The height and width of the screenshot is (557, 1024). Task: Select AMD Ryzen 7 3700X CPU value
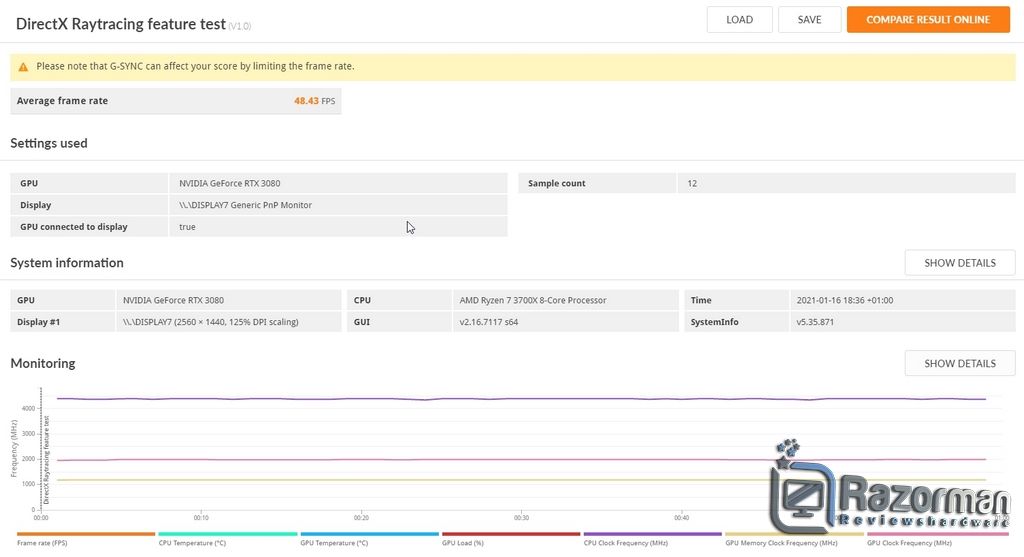point(533,300)
